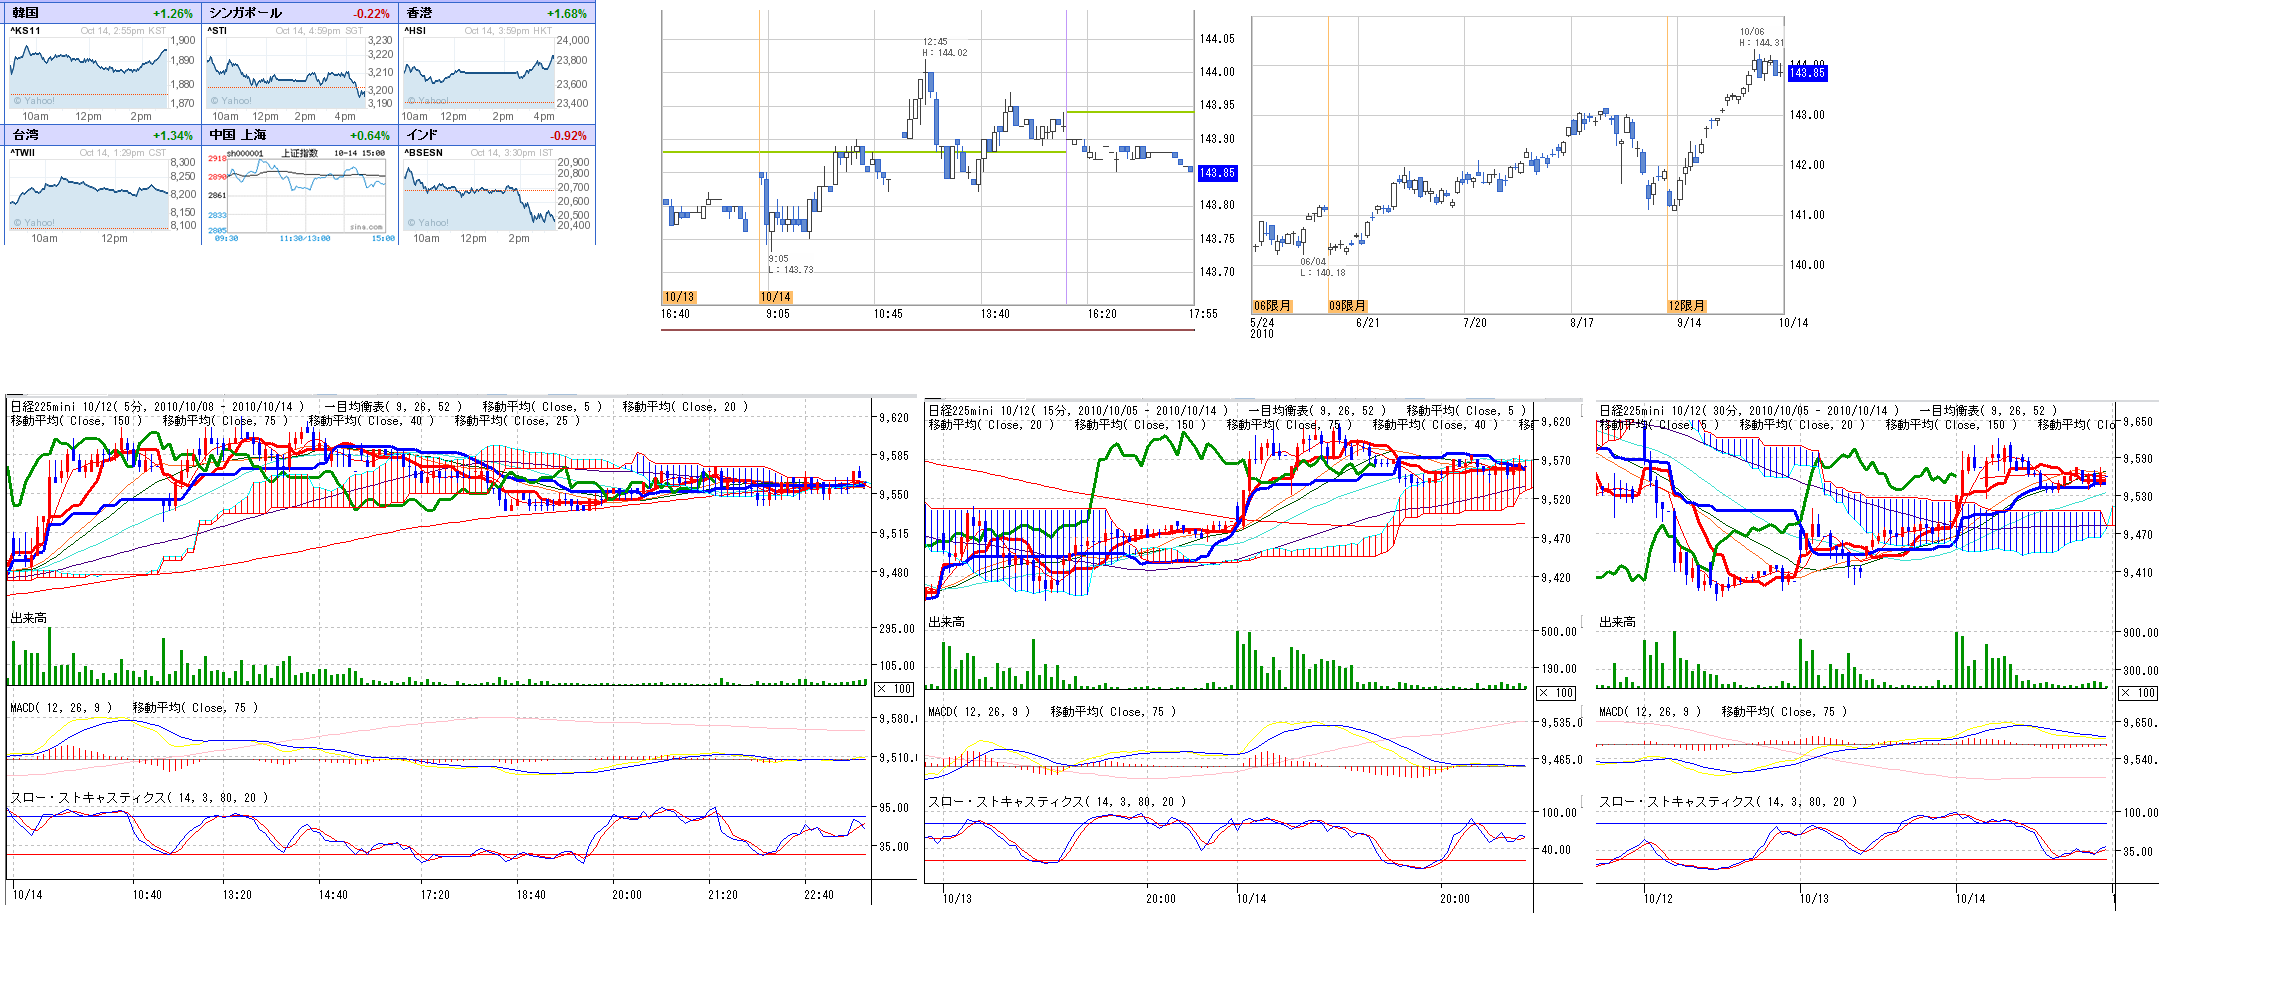Screen dimensions: 2292x994
Task: Select the 09限月 contract month marker
Action: pyautogui.click(x=1347, y=306)
